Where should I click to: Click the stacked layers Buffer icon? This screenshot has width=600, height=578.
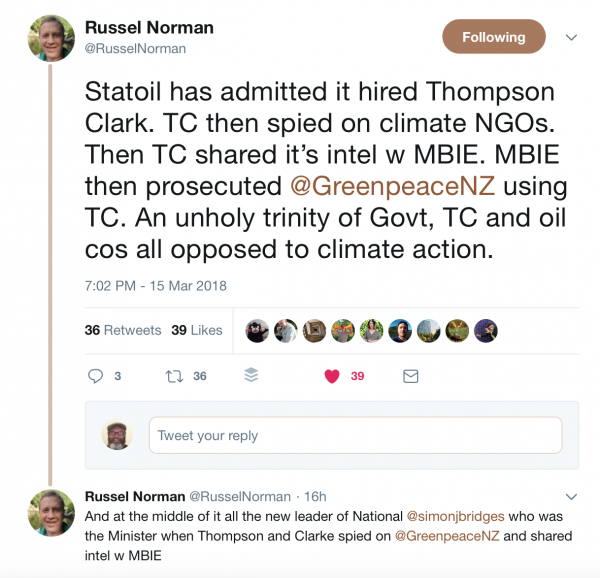tap(251, 376)
